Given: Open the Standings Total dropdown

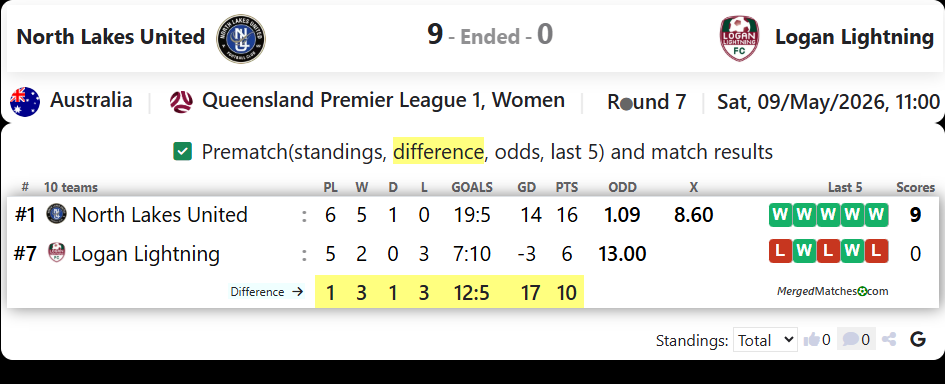Looking at the screenshot, I should (x=765, y=340).
